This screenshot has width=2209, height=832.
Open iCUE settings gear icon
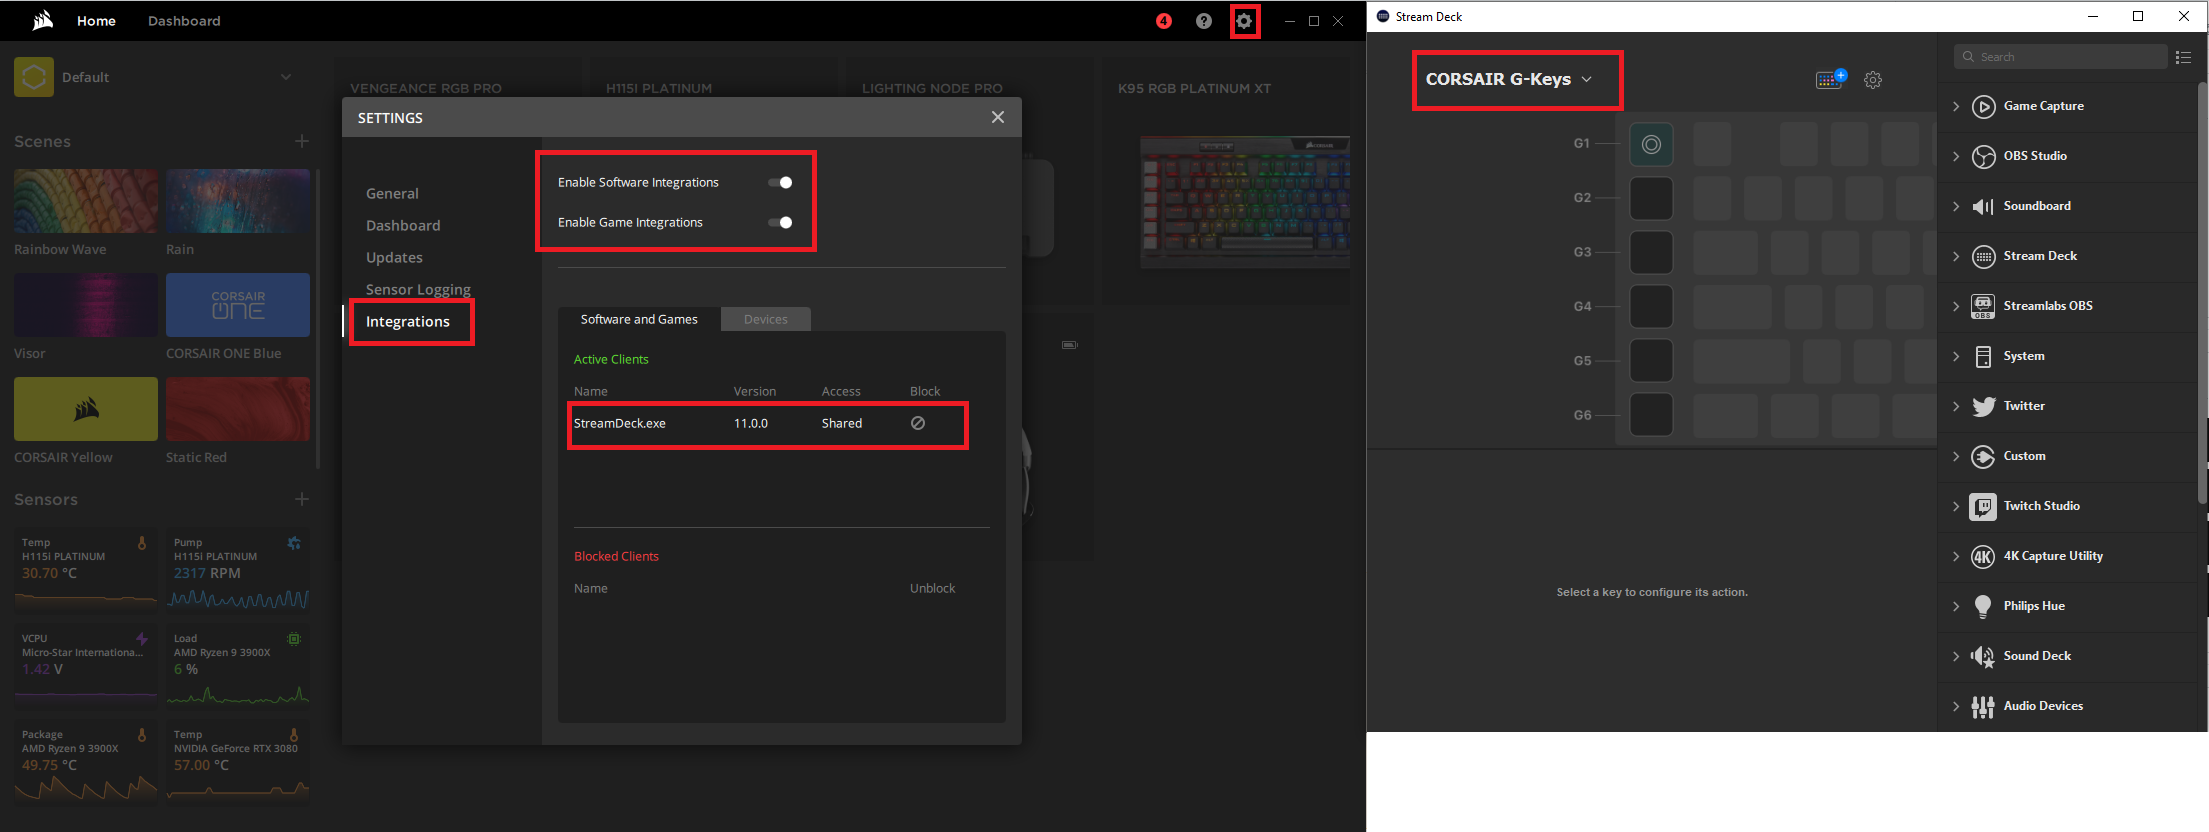coord(1244,21)
